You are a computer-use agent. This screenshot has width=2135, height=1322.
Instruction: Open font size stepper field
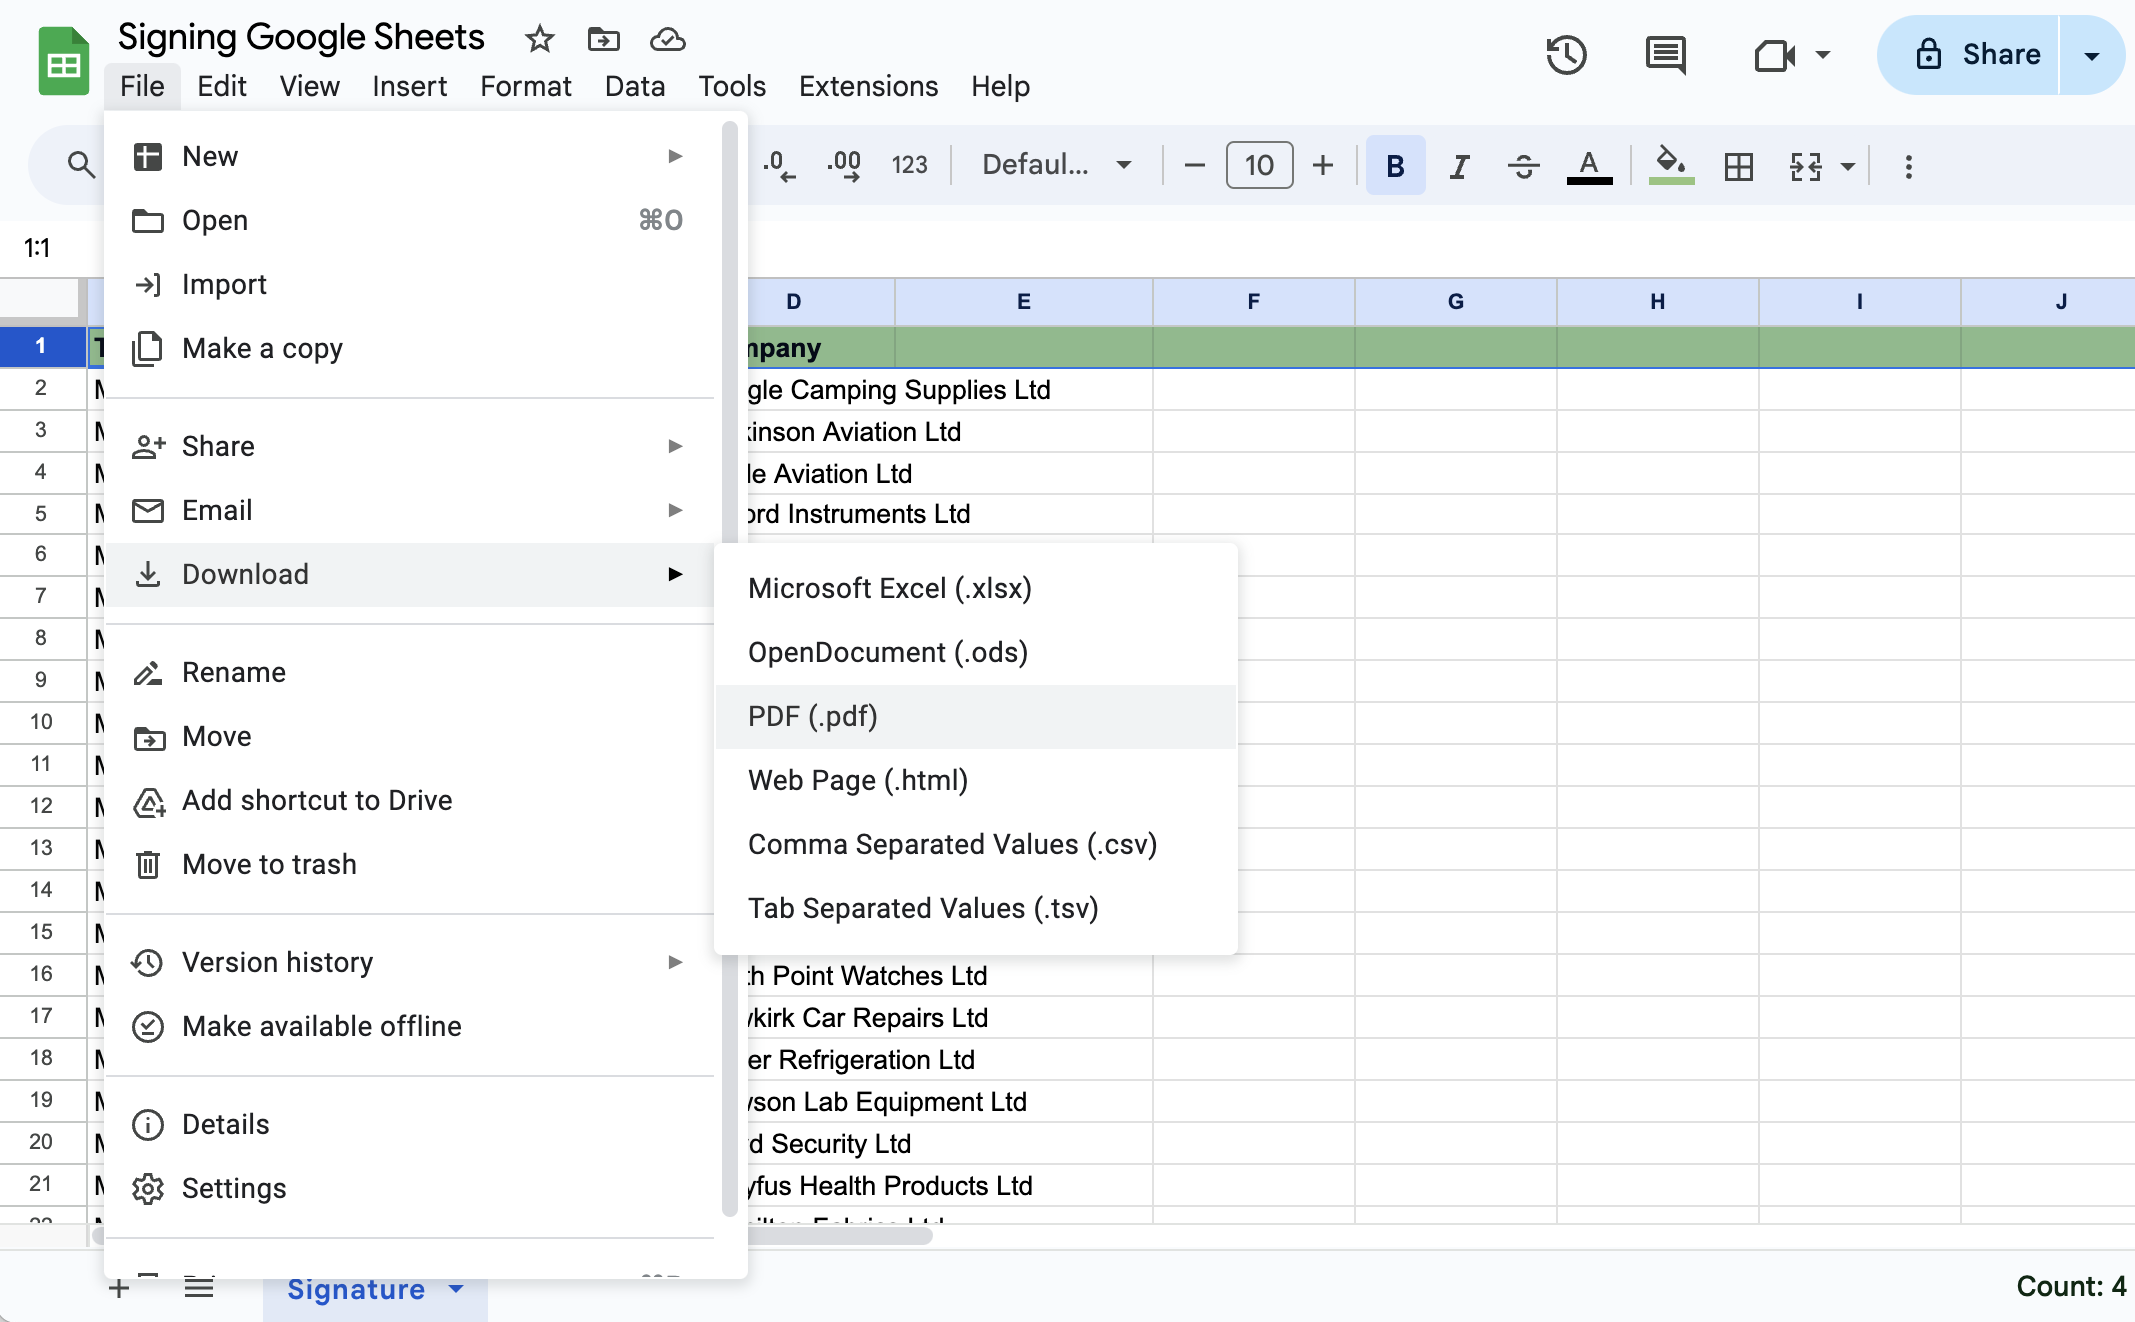tap(1257, 166)
